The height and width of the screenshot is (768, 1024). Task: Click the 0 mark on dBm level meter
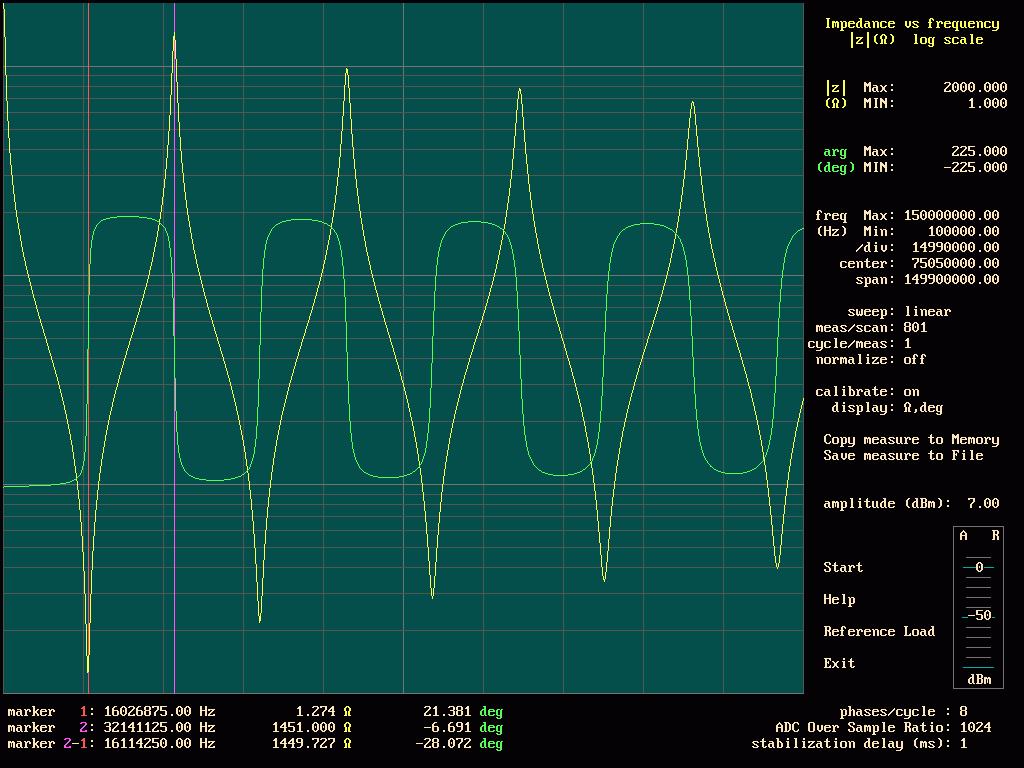click(978, 568)
